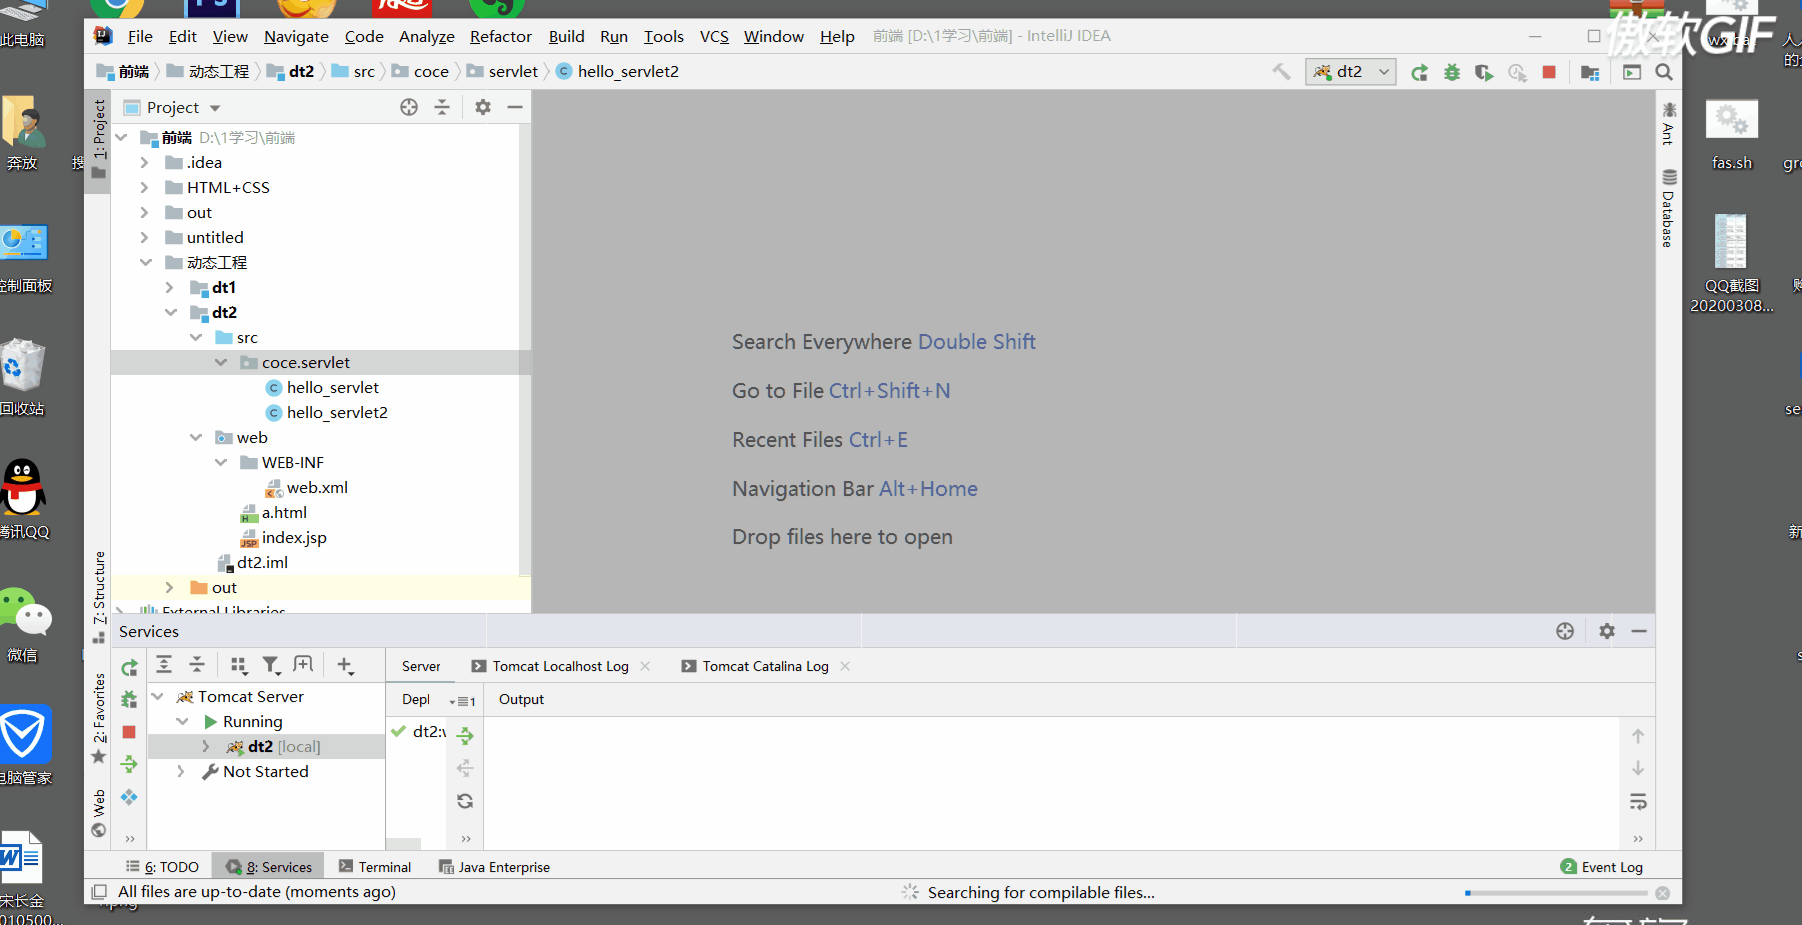Click the Build Project hammer icon
1802x925 pixels.
click(1281, 72)
